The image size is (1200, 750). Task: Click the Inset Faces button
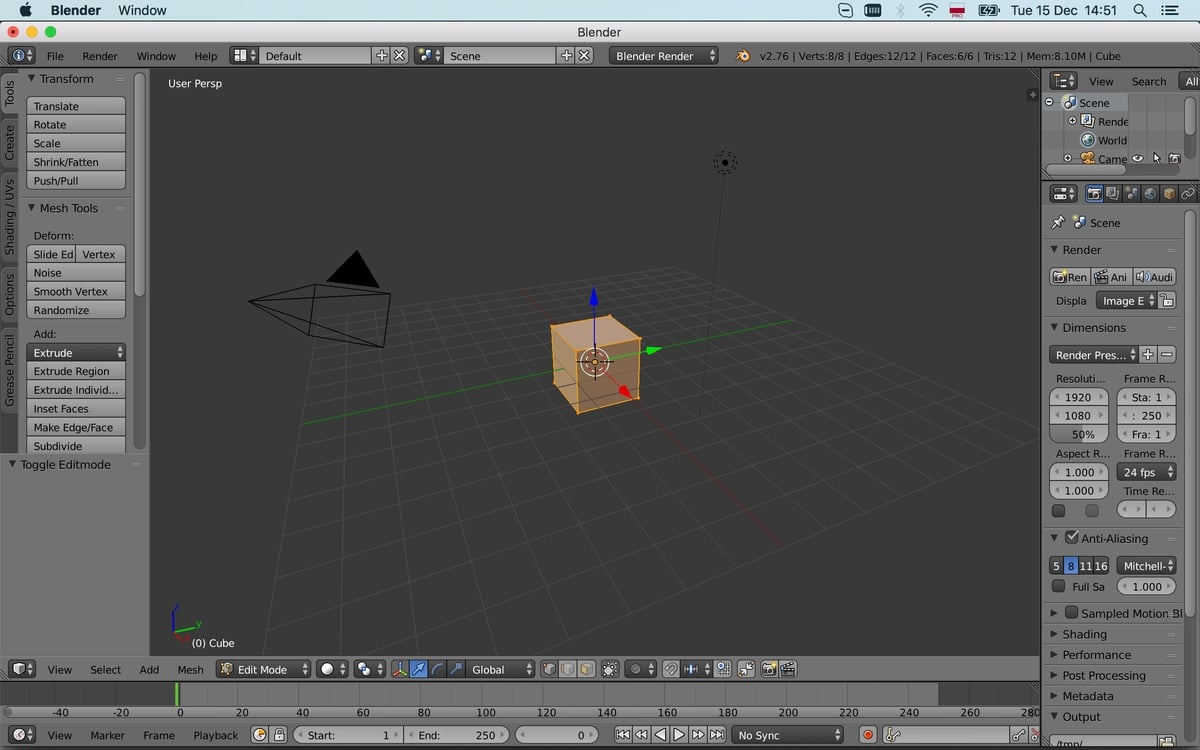click(76, 409)
